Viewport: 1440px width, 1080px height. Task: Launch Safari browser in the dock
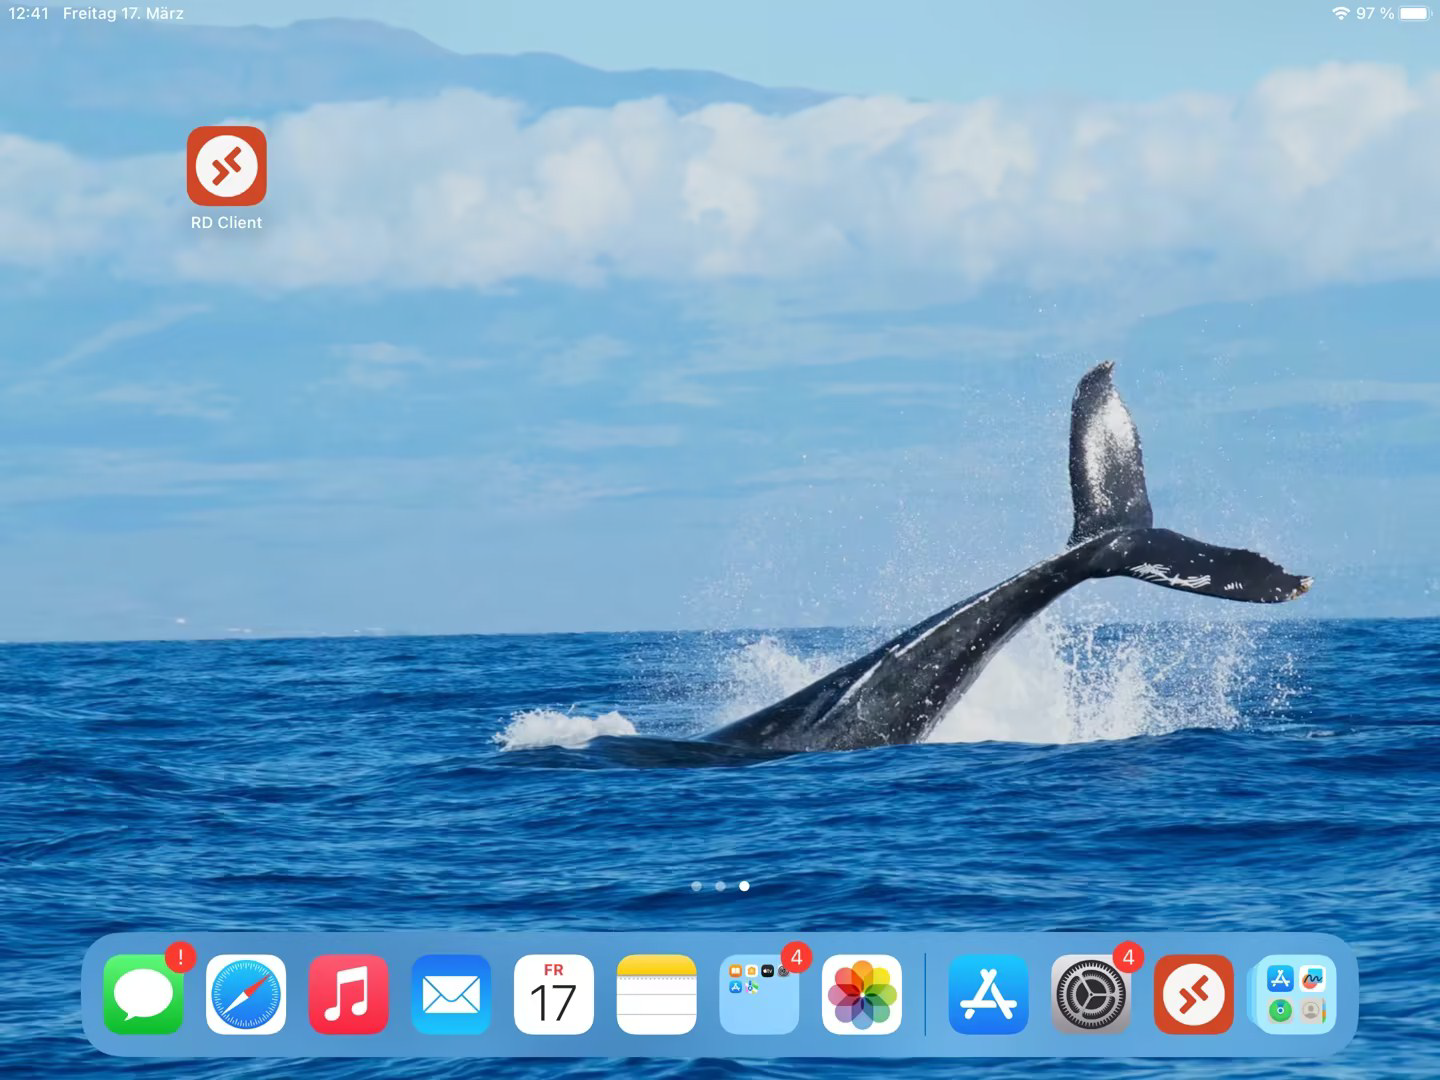246,994
